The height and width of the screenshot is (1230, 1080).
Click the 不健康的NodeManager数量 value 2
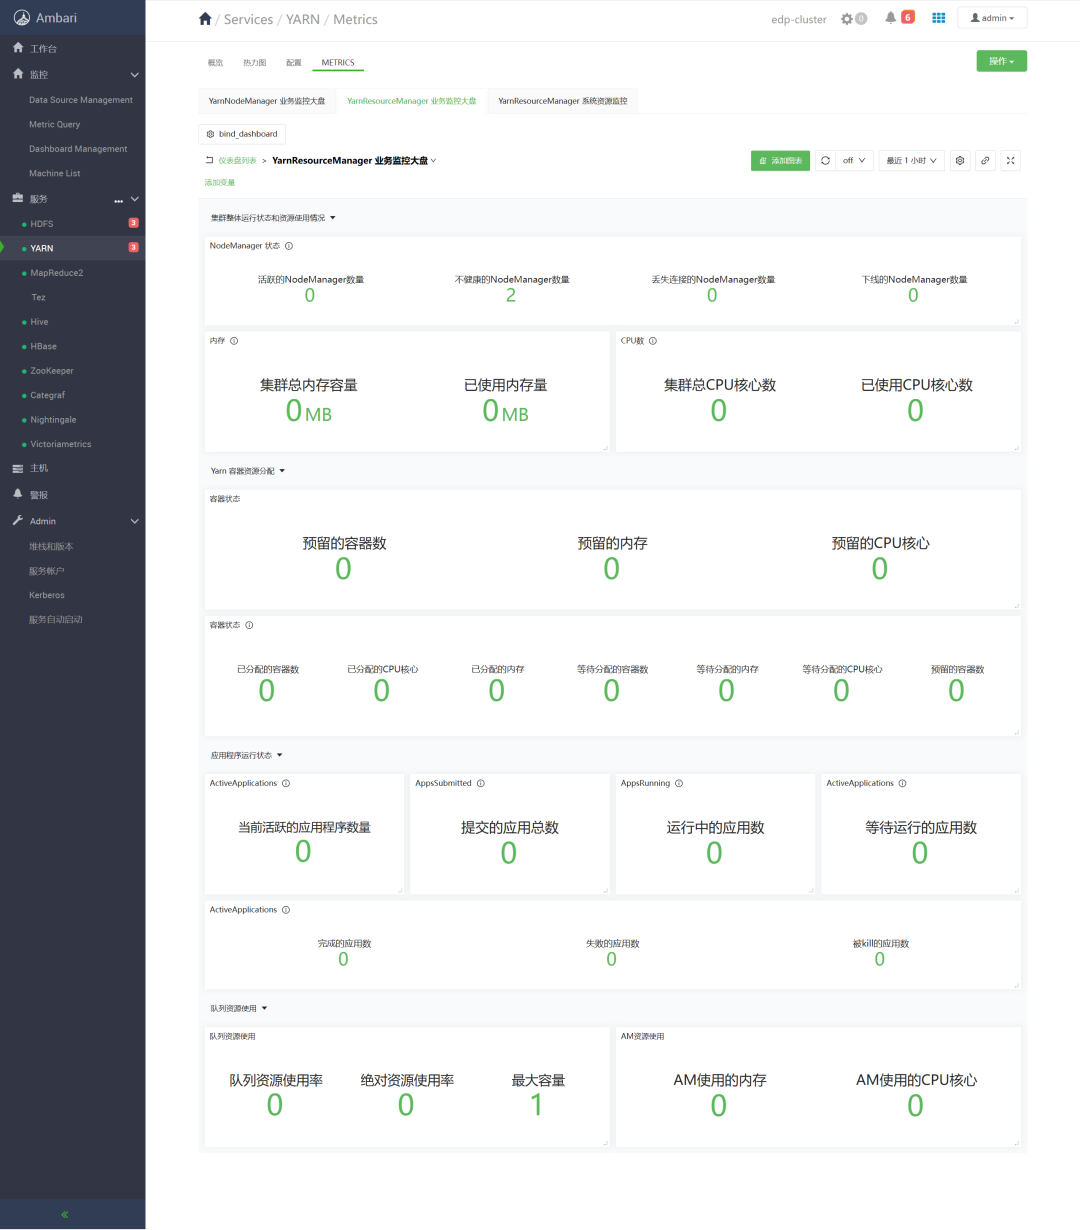click(511, 295)
